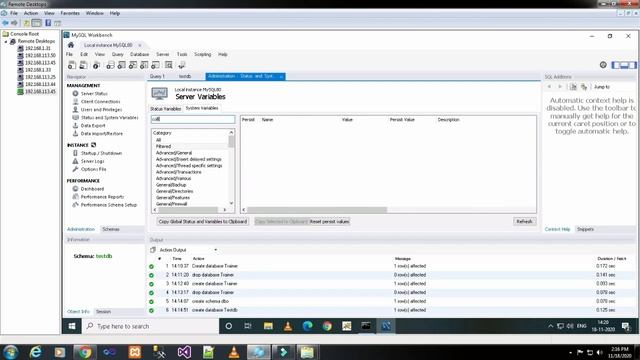Click the Type here to search box
The height and width of the screenshot is (360, 640).
click(x=150, y=326)
